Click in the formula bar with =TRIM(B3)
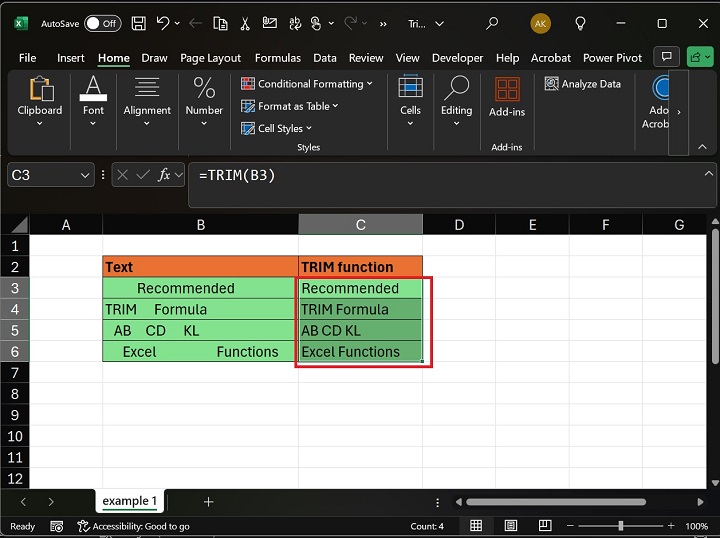 pyautogui.click(x=440, y=175)
